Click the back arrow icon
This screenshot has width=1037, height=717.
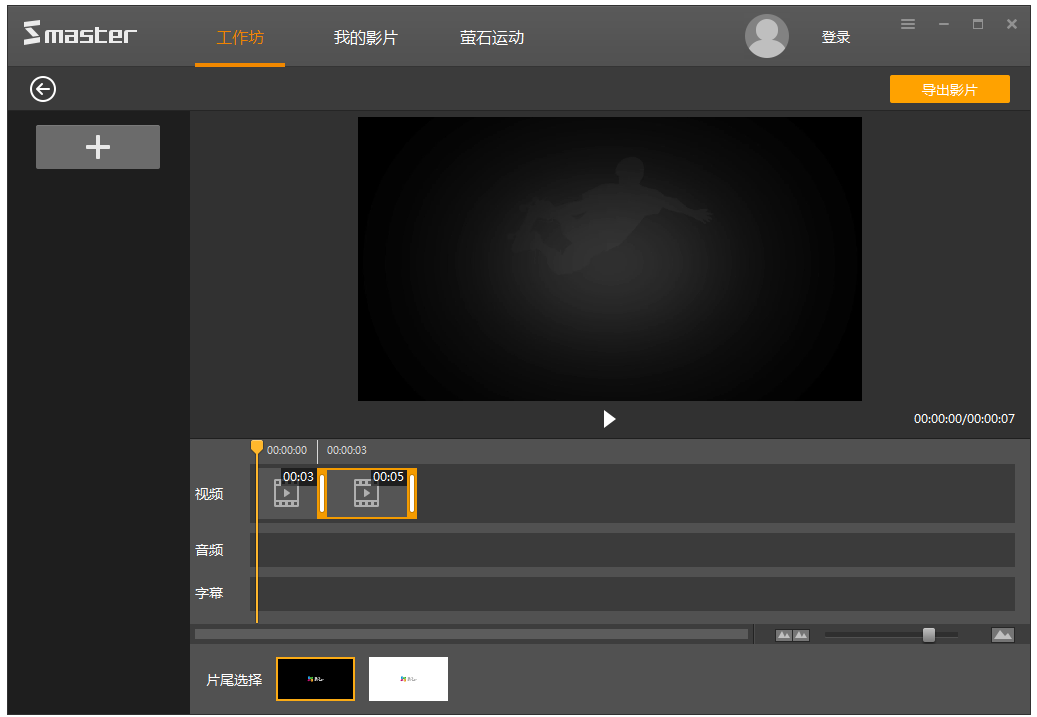click(43, 89)
